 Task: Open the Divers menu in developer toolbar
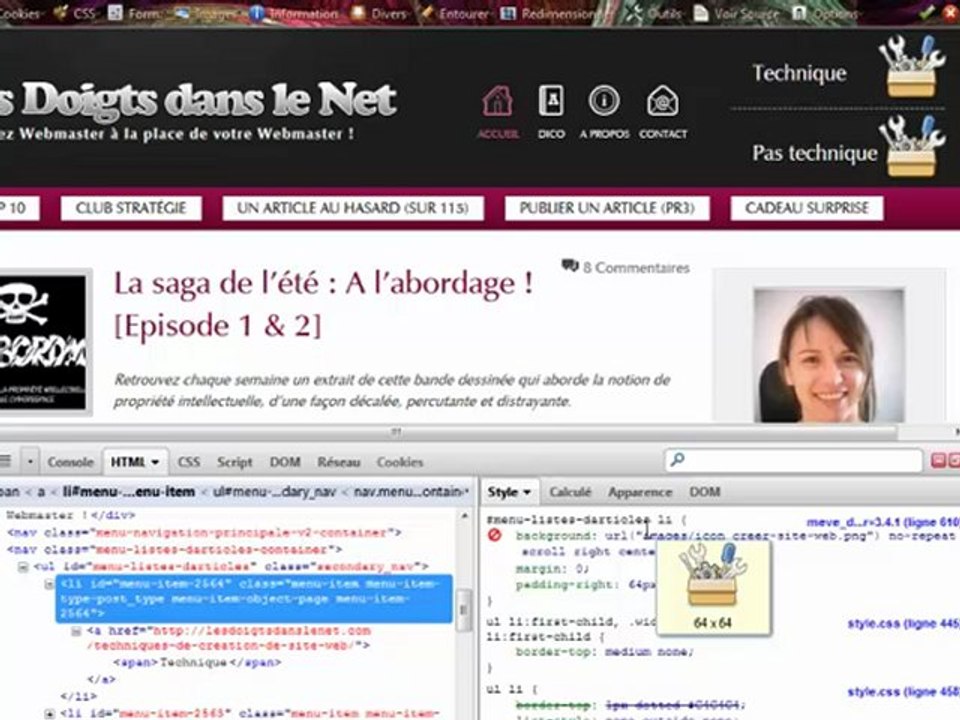pyautogui.click(x=380, y=12)
